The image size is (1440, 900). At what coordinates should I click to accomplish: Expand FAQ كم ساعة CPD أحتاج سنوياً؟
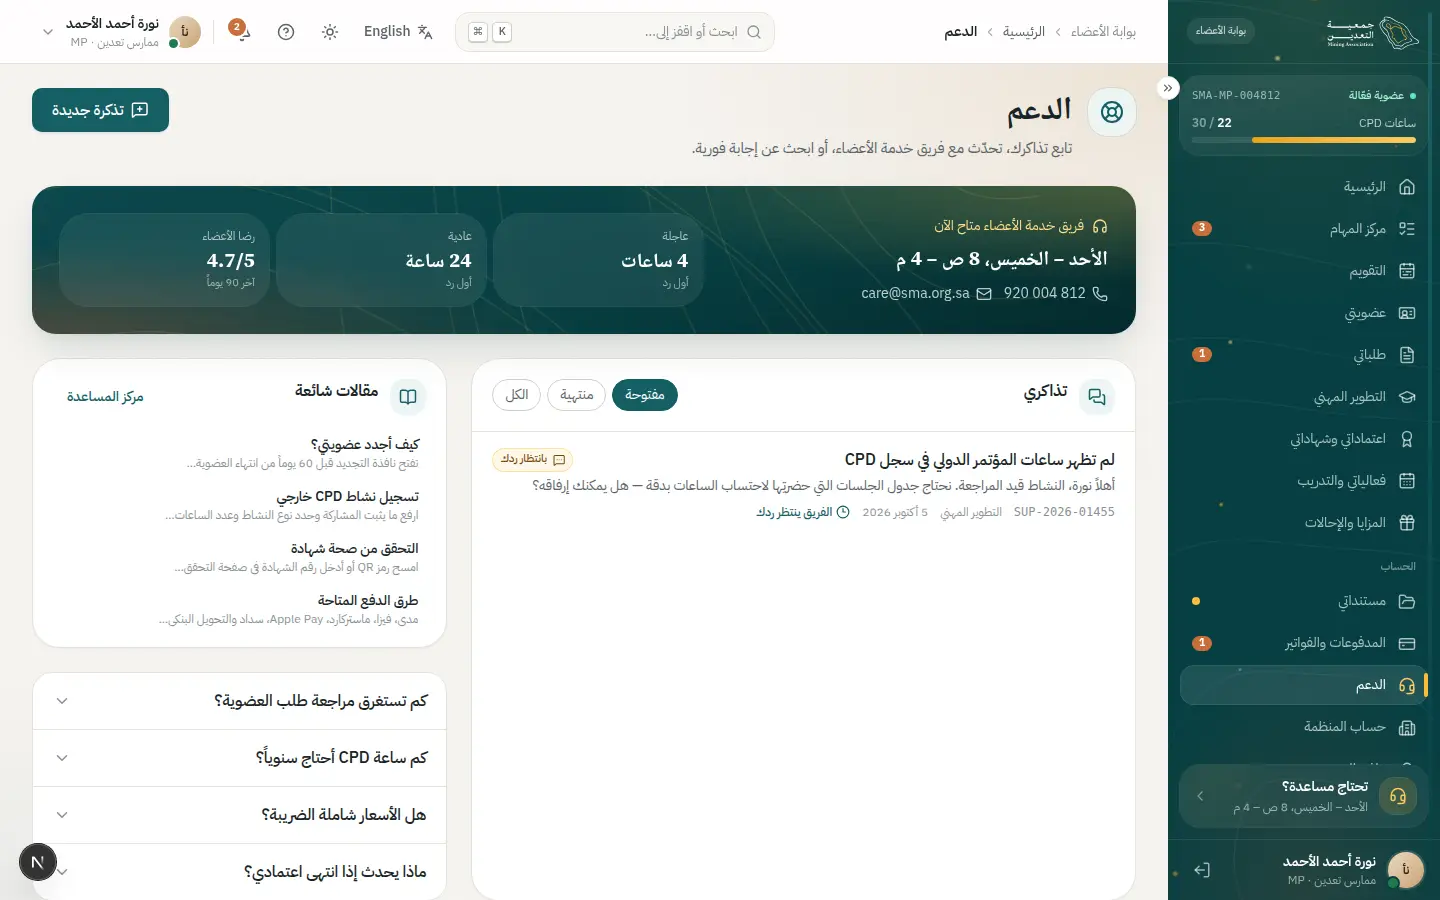[239, 758]
